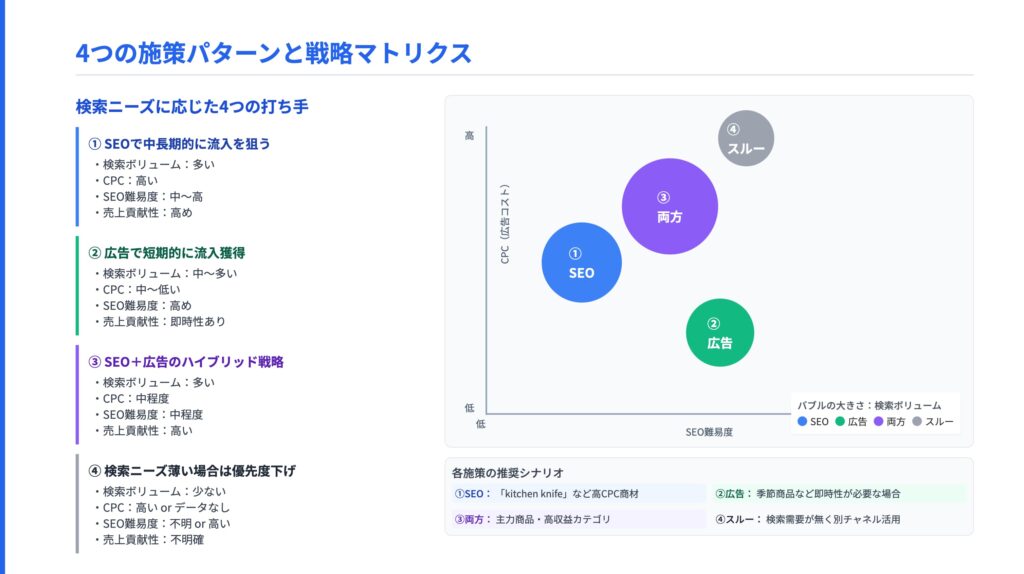Click the slide title 4つの施策パターンと戦略マトリクス
The image size is (1024, 574).
point(273,53)
